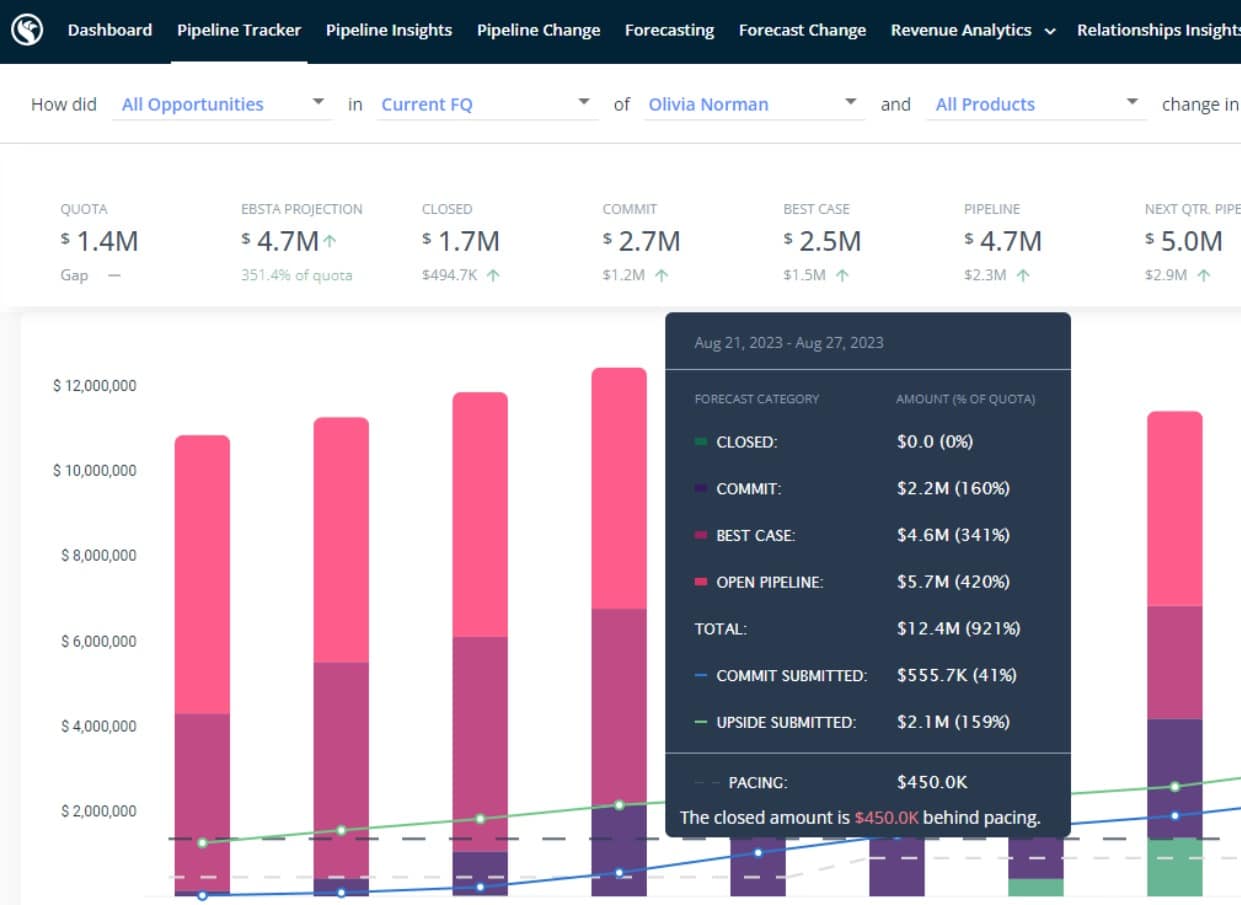
Task: Click the Best Case $4.6M (341%) value
Action: [953, 535]
